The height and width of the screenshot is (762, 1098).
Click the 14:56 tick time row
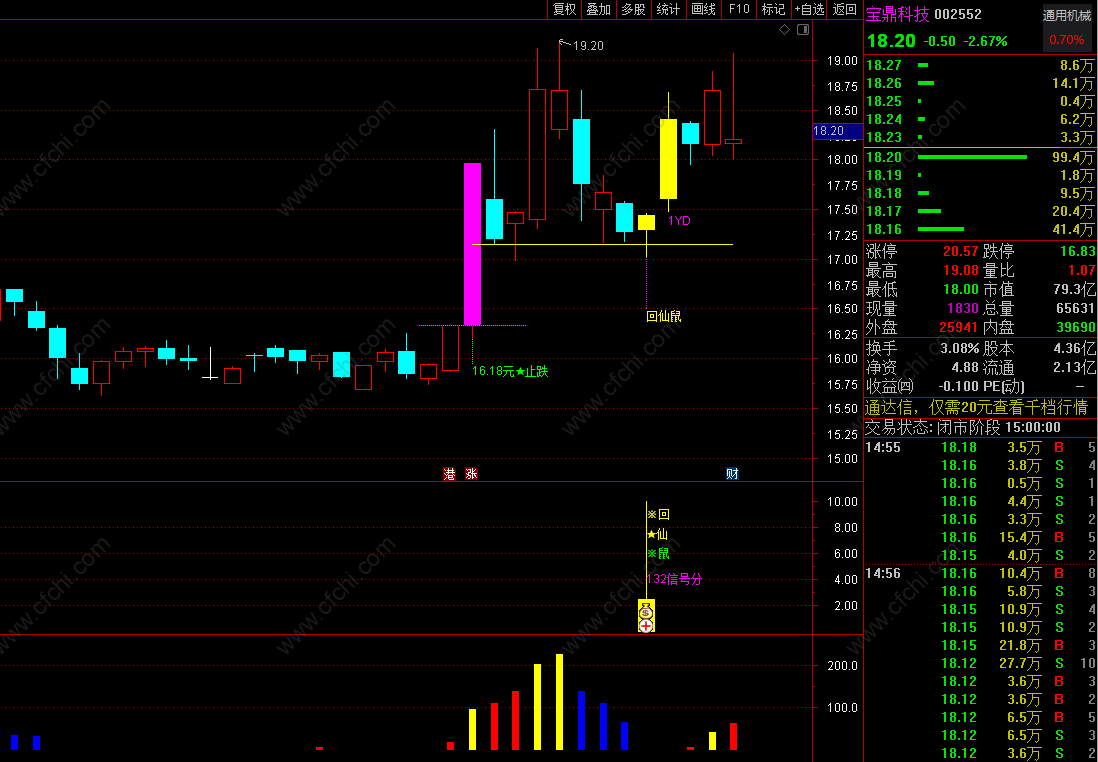tap(980, 574)
